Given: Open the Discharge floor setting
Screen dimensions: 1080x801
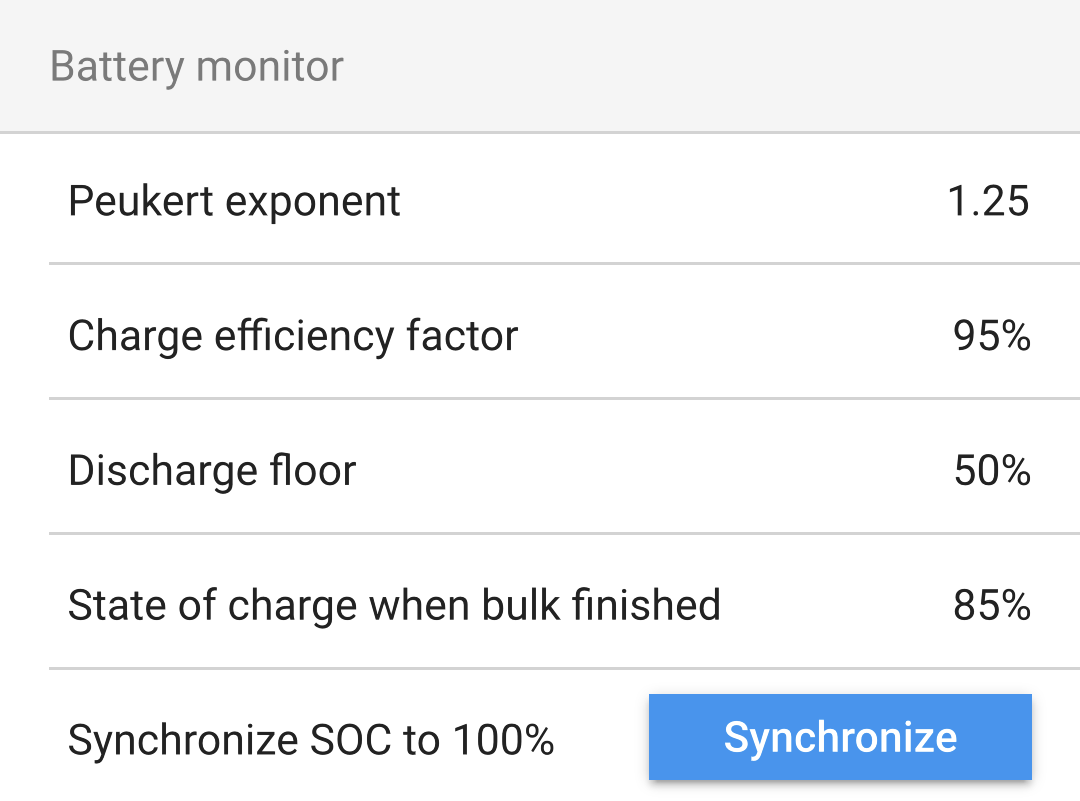Looking at the screenshot, I should tap(540, 470).
